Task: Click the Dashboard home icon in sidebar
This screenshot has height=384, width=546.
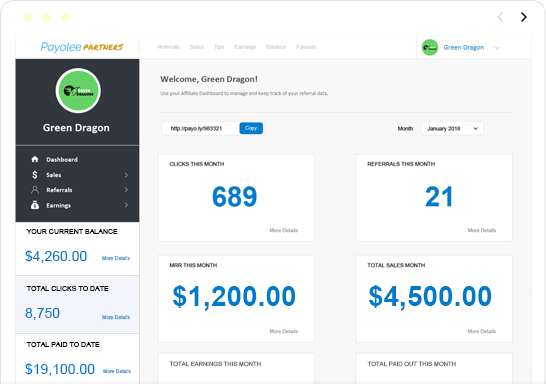Action: point(35,159)
